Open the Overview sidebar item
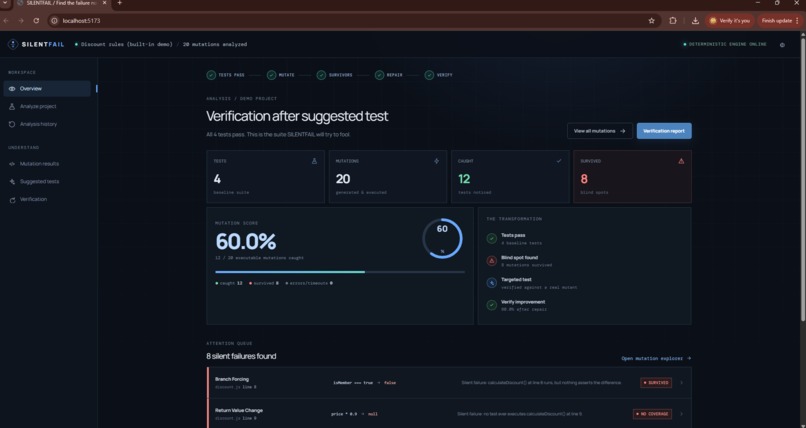806x428 pixels. [47, 88]
